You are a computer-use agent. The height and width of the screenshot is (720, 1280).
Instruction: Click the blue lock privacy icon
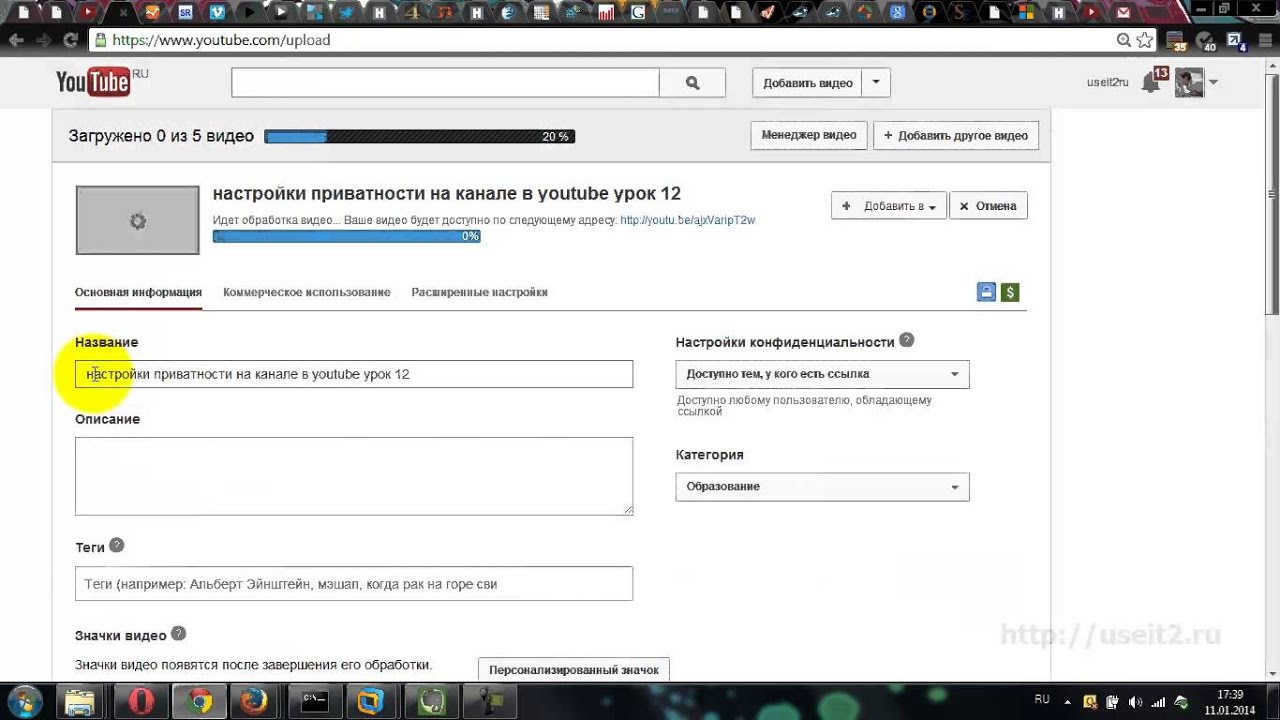coord(986,292)
